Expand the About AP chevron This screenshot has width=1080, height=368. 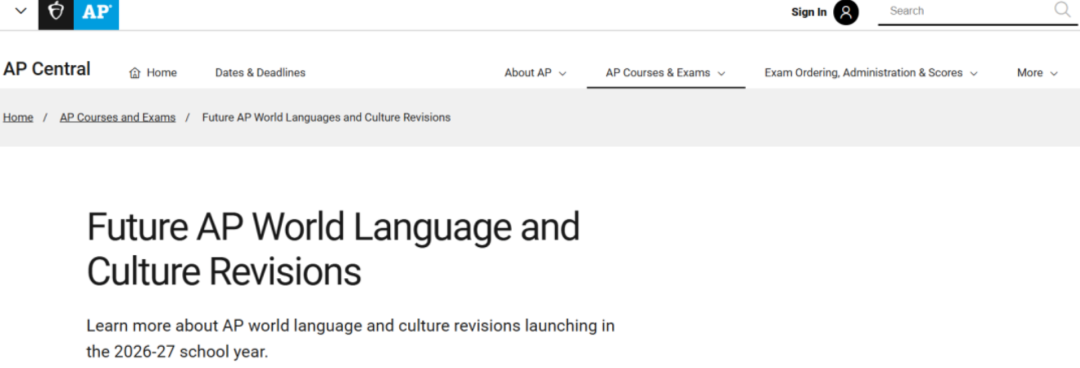point(562,73)
